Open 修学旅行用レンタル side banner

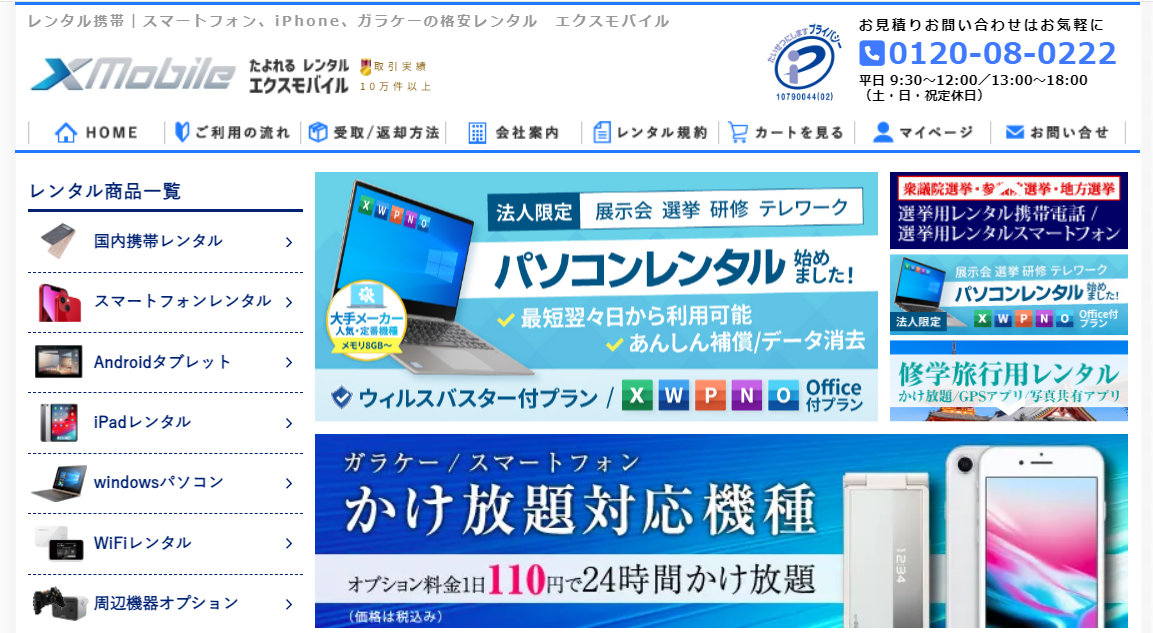1009,381
